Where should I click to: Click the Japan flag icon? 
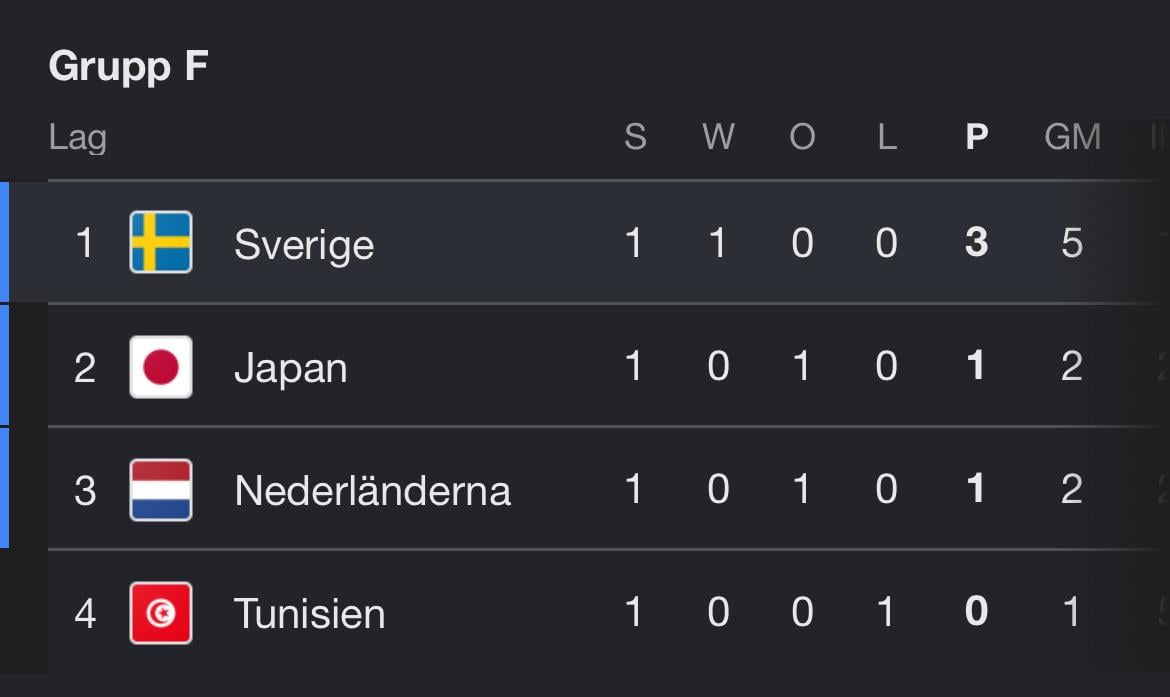point(160,366)
